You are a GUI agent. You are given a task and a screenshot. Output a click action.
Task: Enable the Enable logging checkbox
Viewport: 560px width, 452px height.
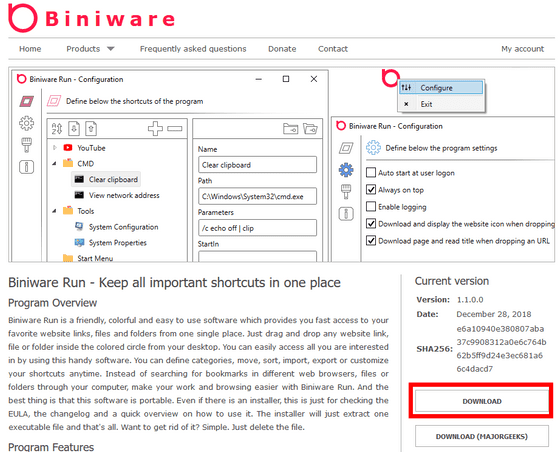click(x=371, y=206)
